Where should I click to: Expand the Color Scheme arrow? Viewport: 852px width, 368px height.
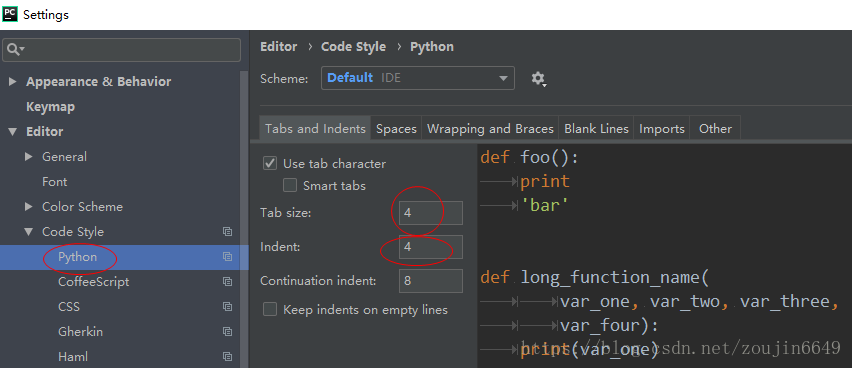(x=29, y=207)
